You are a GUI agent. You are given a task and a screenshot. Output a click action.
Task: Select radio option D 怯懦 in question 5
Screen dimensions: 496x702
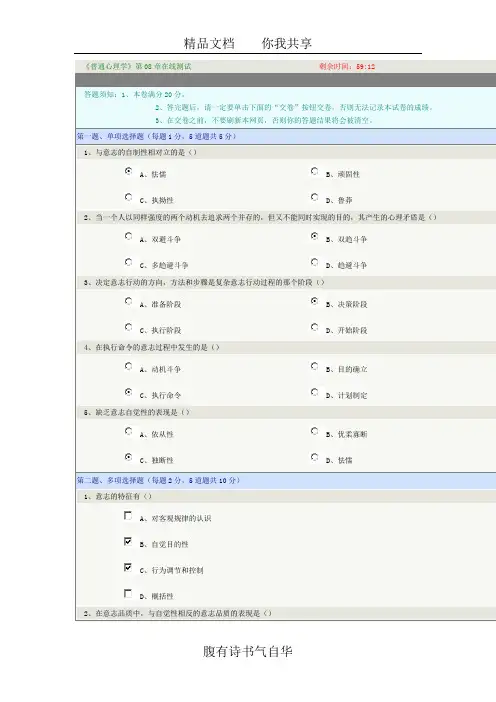pyautogui.click(x=315, y=457)
